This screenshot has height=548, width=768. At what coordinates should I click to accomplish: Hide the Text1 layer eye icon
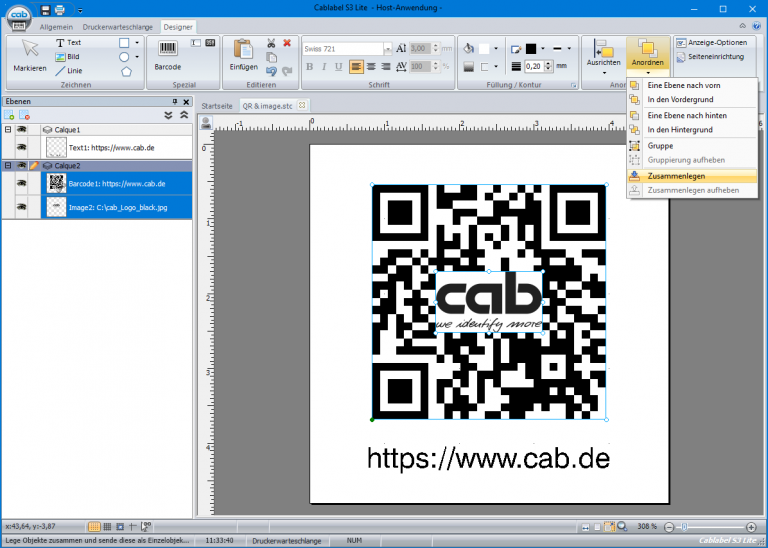[x=21, y=146]
